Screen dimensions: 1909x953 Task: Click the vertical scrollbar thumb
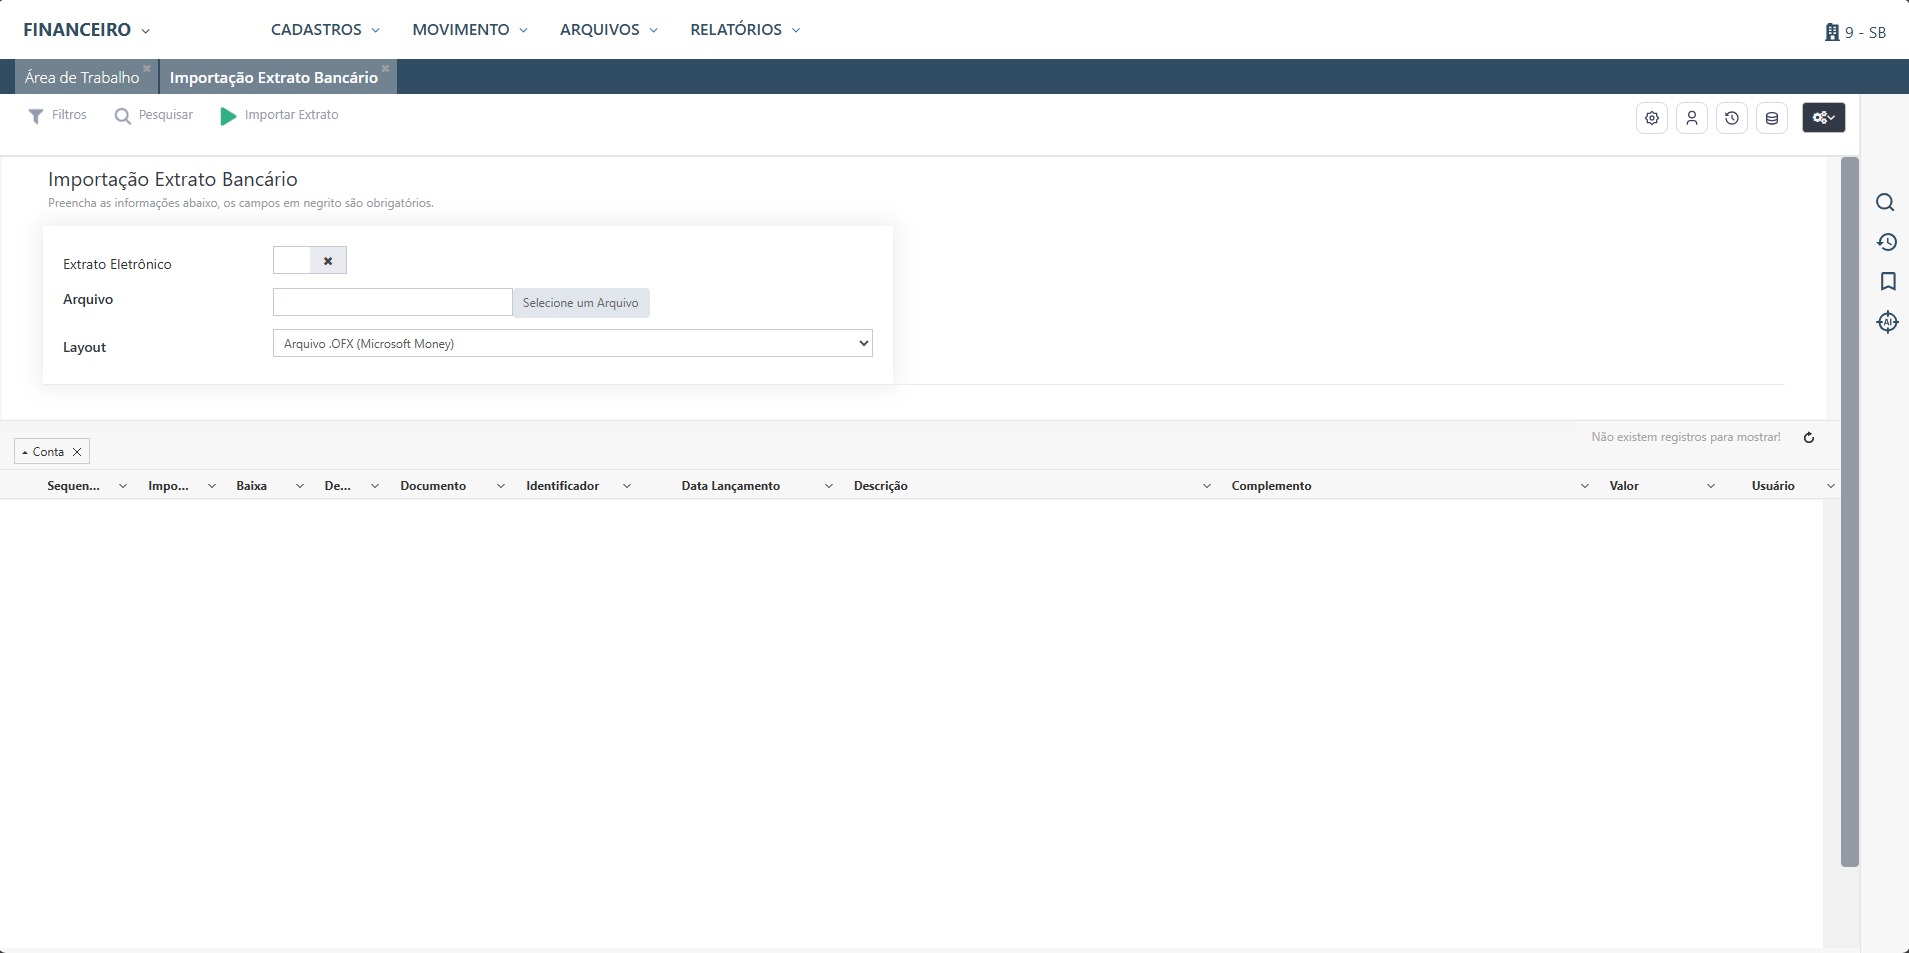1849,510
